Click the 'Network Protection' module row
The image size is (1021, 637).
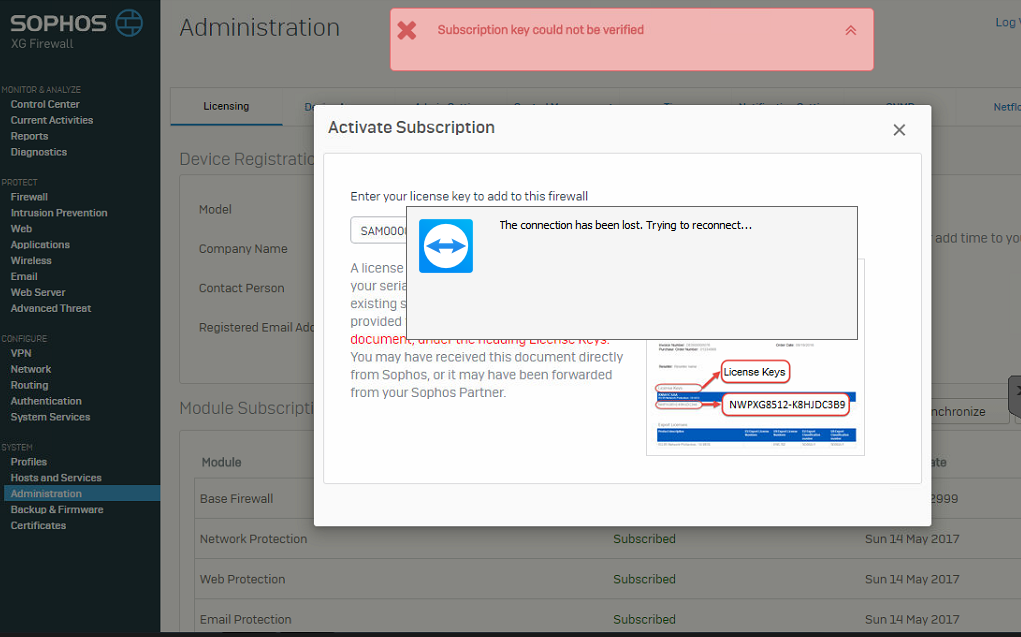[x=608, y=539]
